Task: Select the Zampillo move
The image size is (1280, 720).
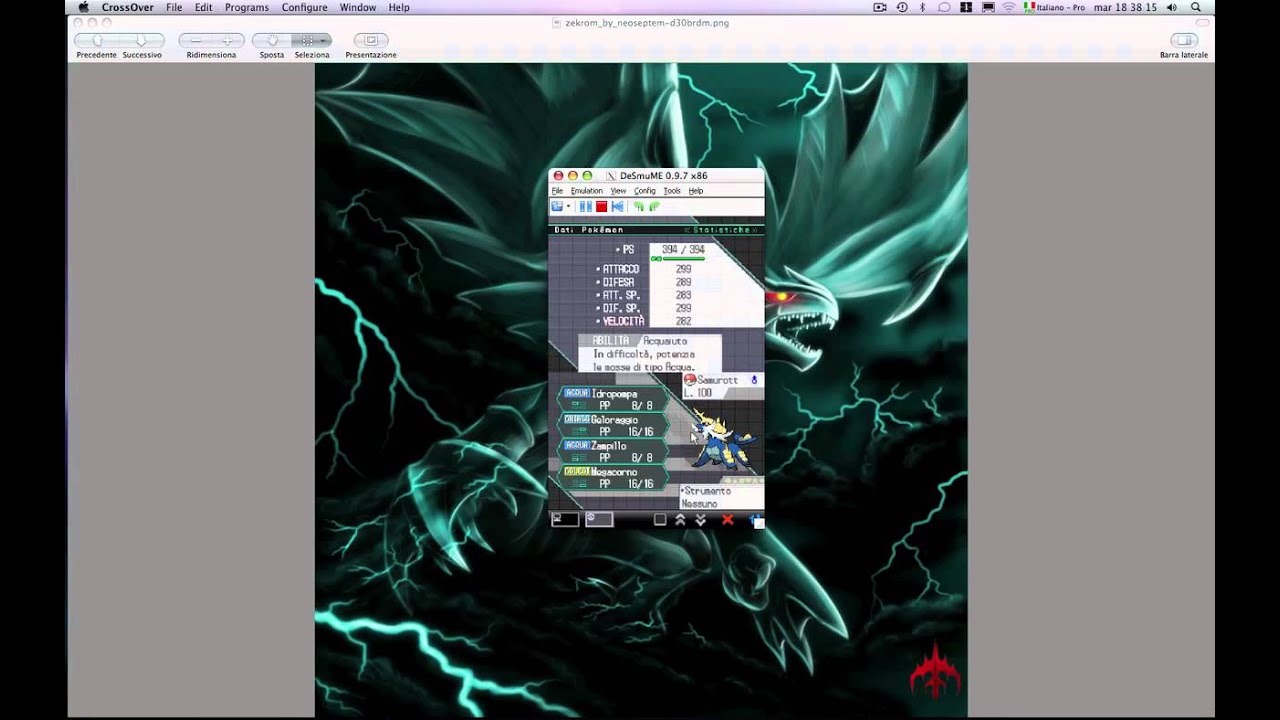Action: pyautogui.click(x=612, y=451)
